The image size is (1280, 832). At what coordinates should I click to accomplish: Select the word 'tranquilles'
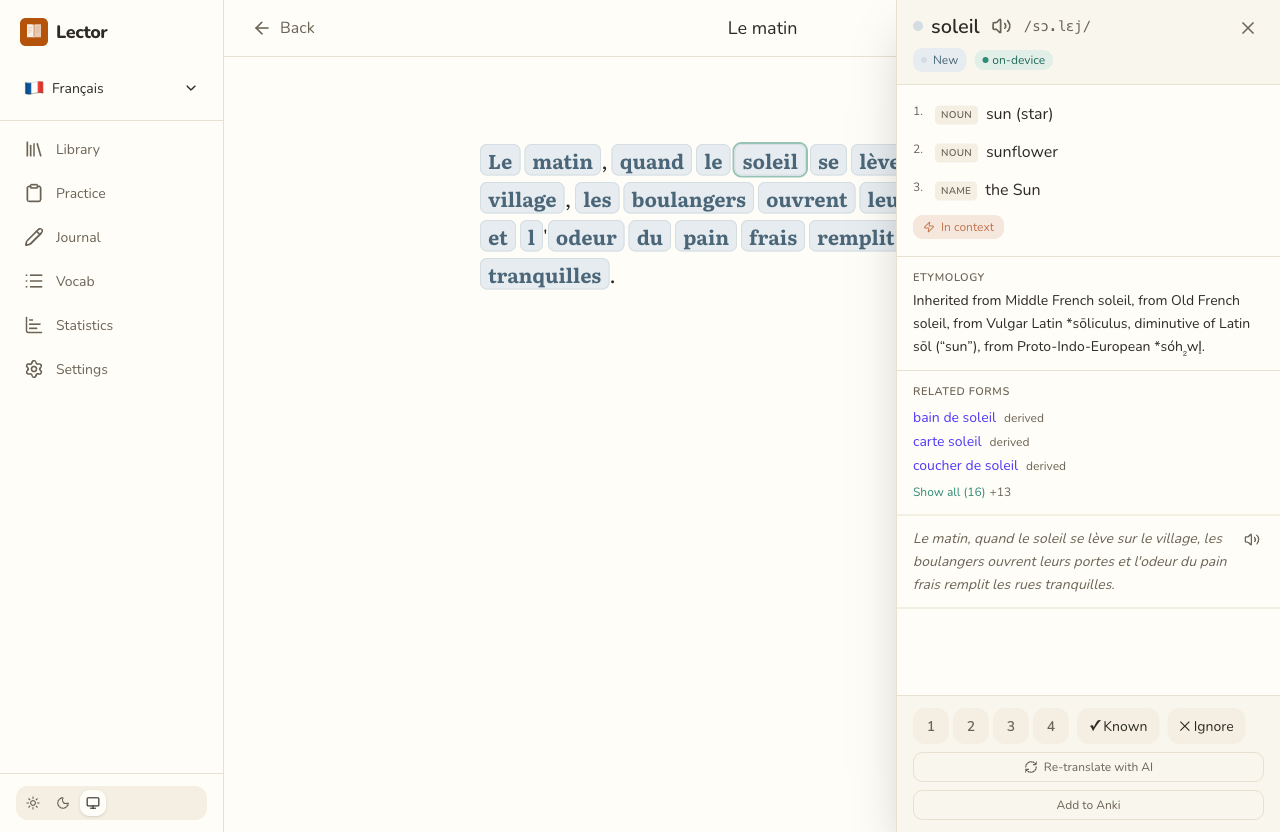(545, 275)
